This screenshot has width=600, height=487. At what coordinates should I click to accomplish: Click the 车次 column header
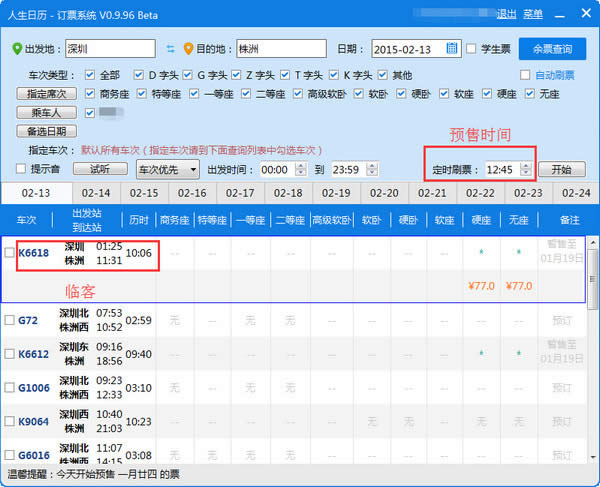[x=26, y=220]
